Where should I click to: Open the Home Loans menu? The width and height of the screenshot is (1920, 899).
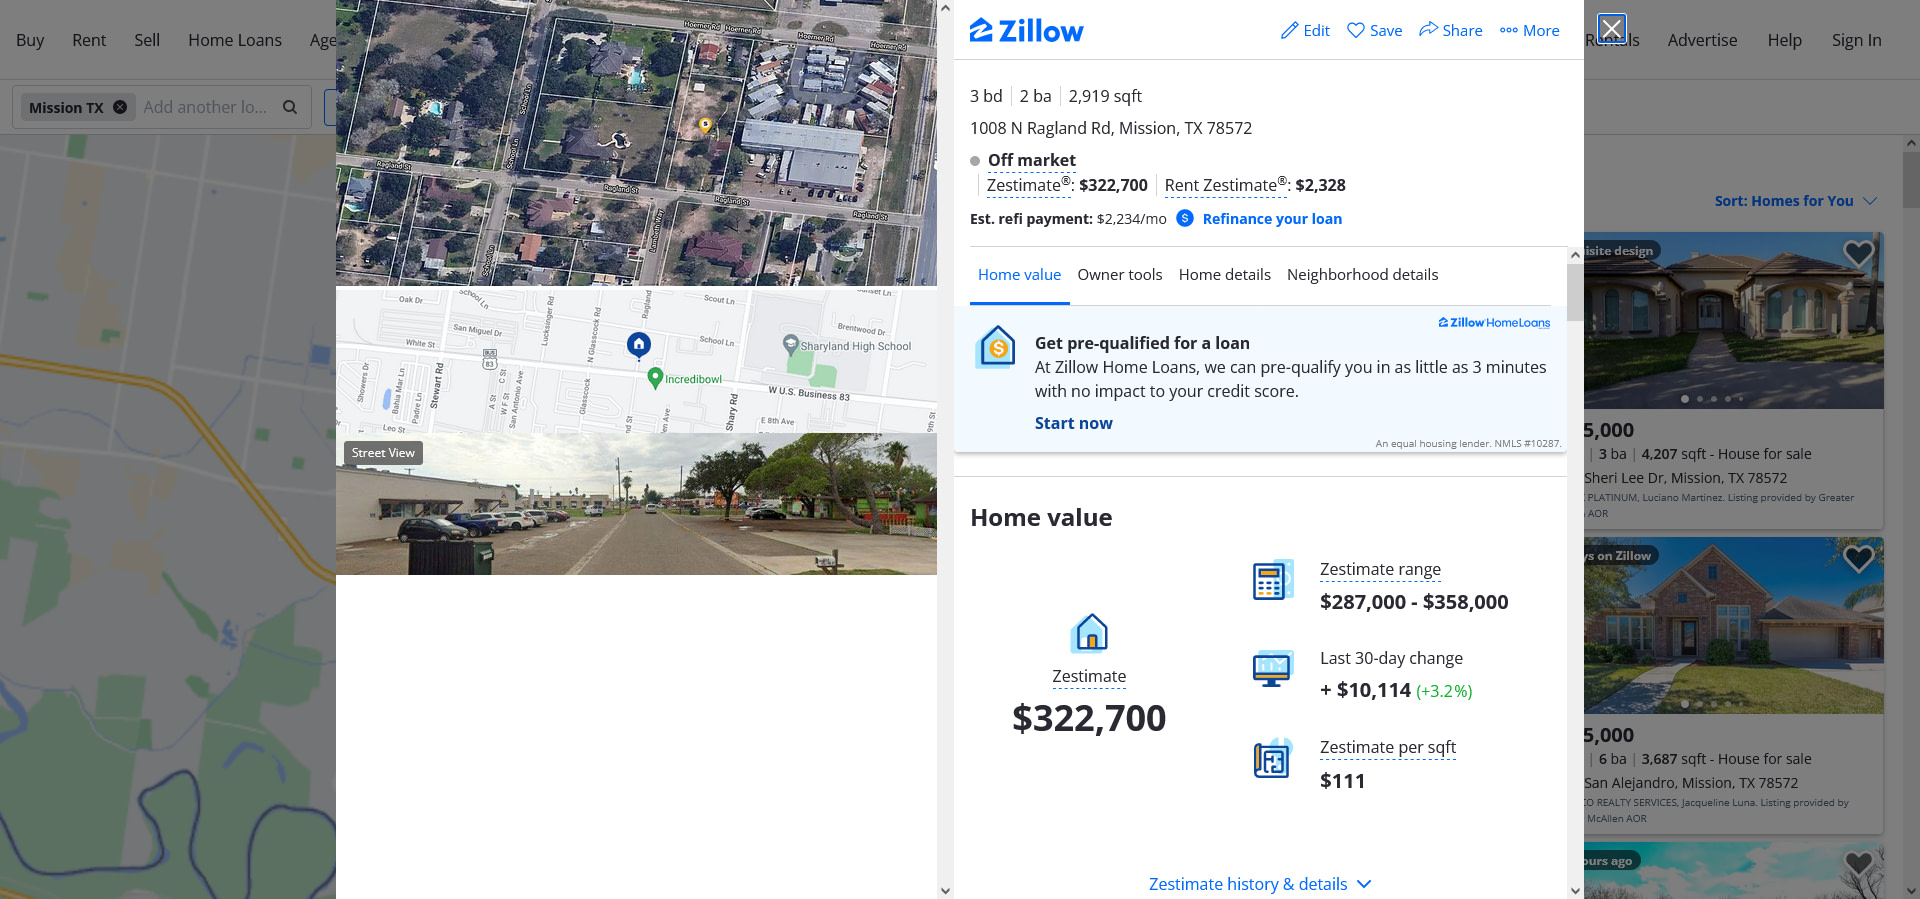[235, 40]
